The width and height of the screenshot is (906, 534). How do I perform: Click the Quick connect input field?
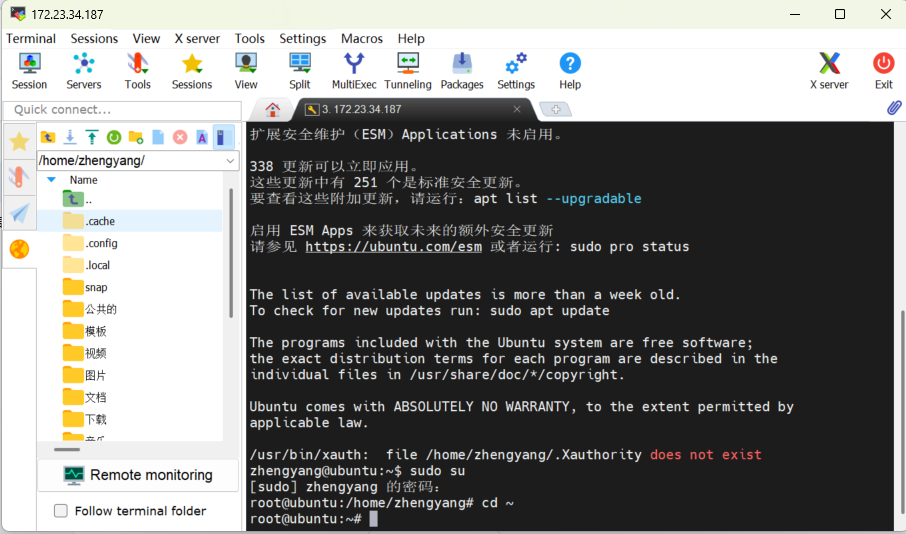[122, 110]
